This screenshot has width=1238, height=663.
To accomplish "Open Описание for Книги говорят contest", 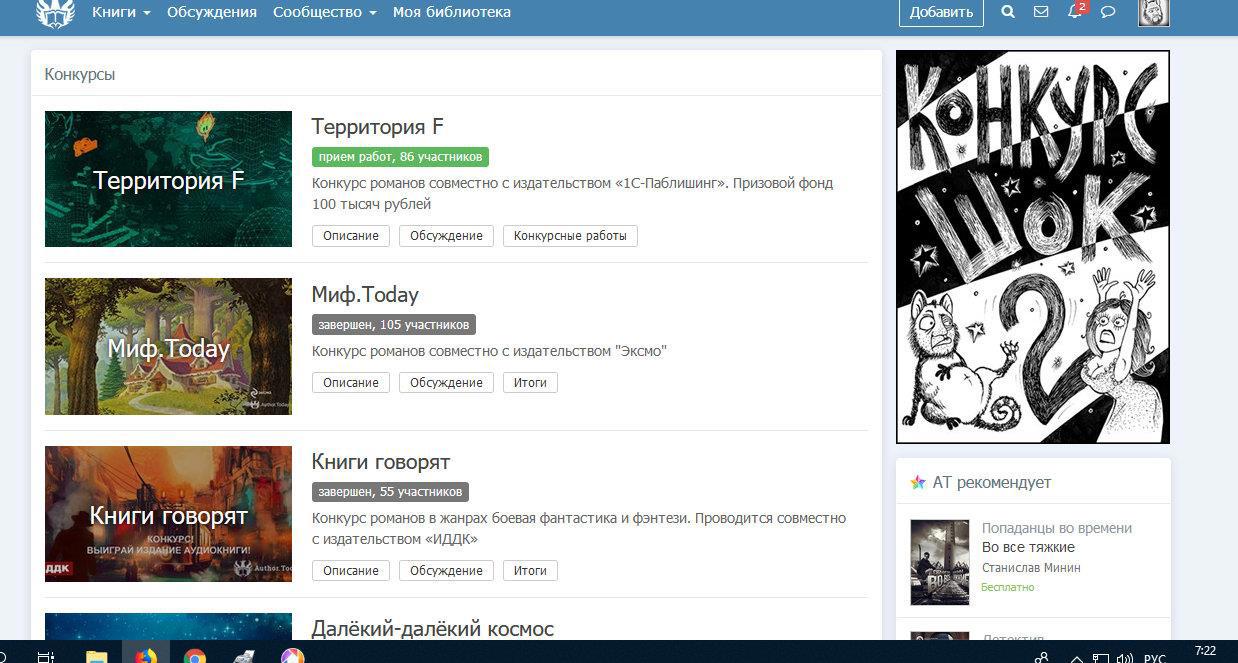I will (x=351, y=571).
